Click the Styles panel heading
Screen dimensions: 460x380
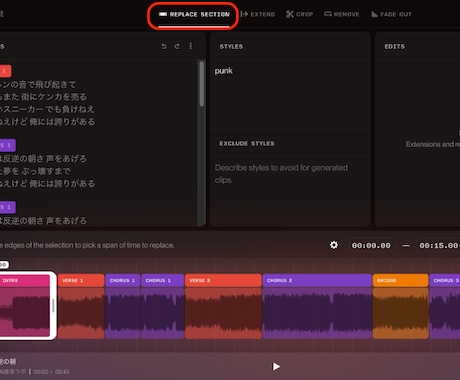click(231, 47)
